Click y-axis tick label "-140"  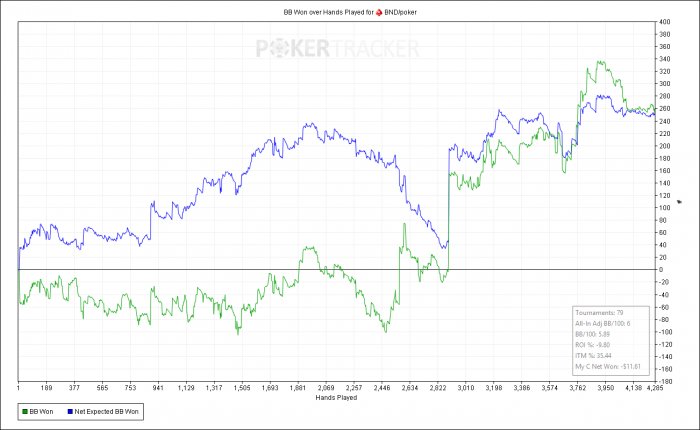pyautogui.click(x=664, y=357)
